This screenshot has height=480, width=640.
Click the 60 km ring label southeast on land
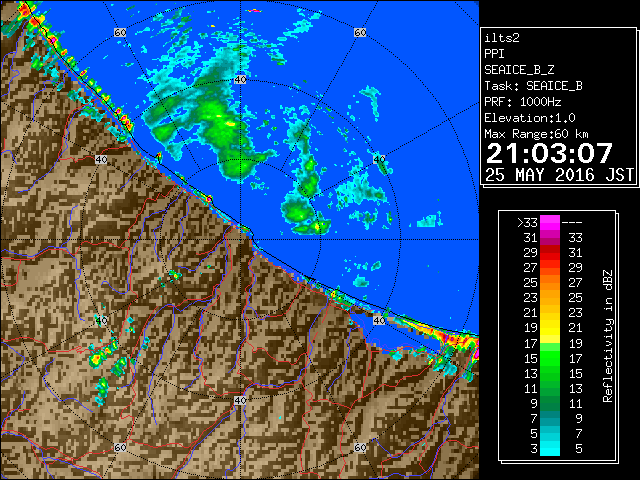(x=360, y=447)
